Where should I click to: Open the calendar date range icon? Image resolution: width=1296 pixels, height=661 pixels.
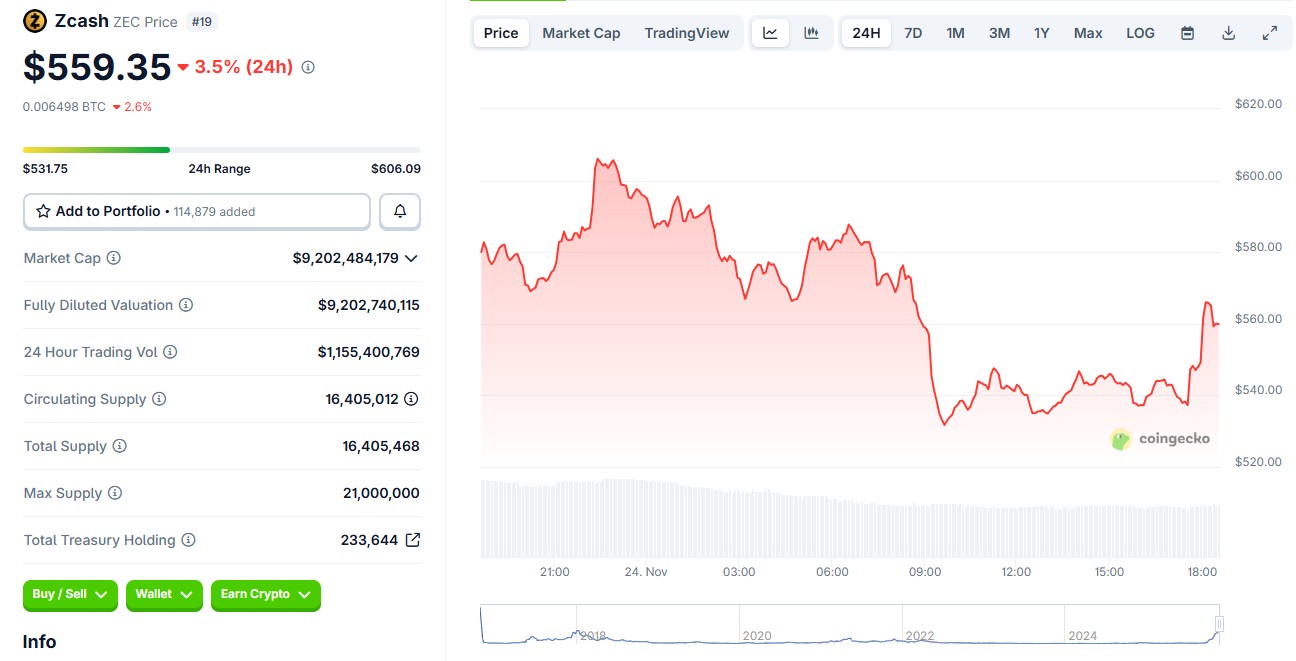click(1187, 32)
